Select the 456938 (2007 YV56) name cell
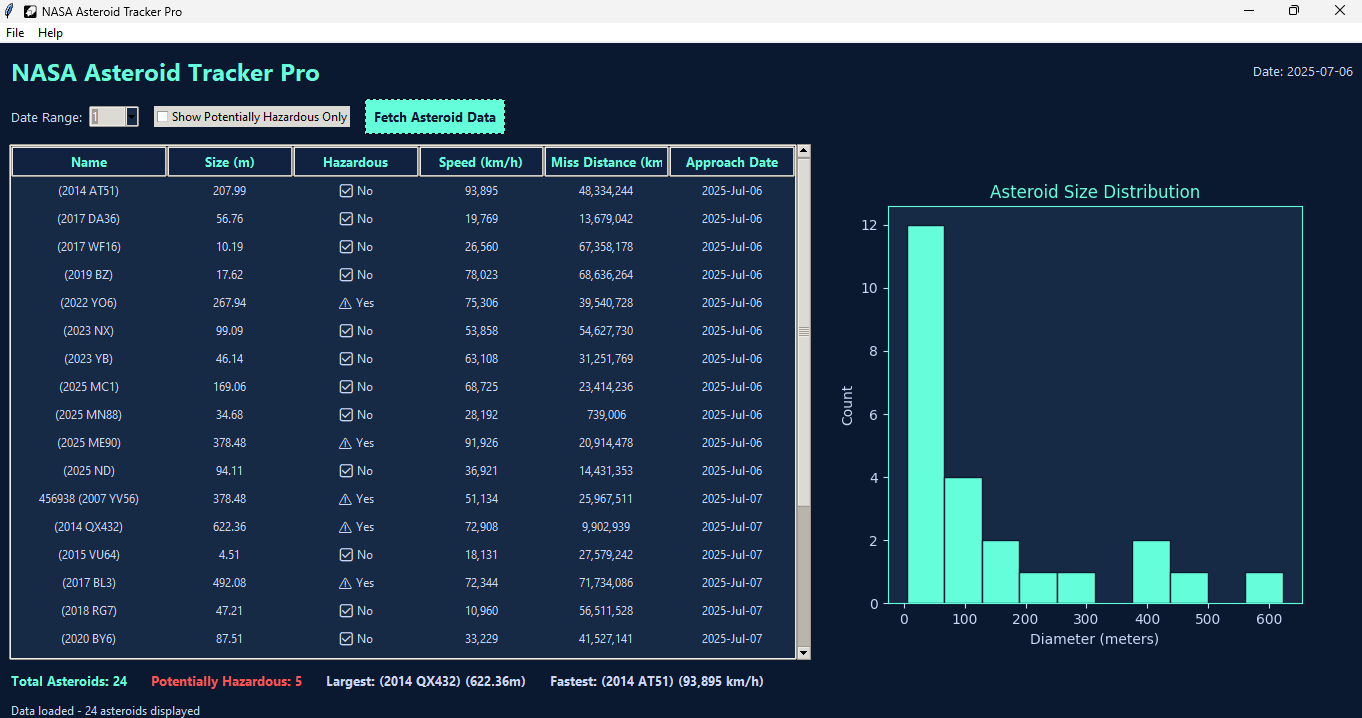Image resolution: width=1362 pixels, height=718 pixels. tap(89, 499)
